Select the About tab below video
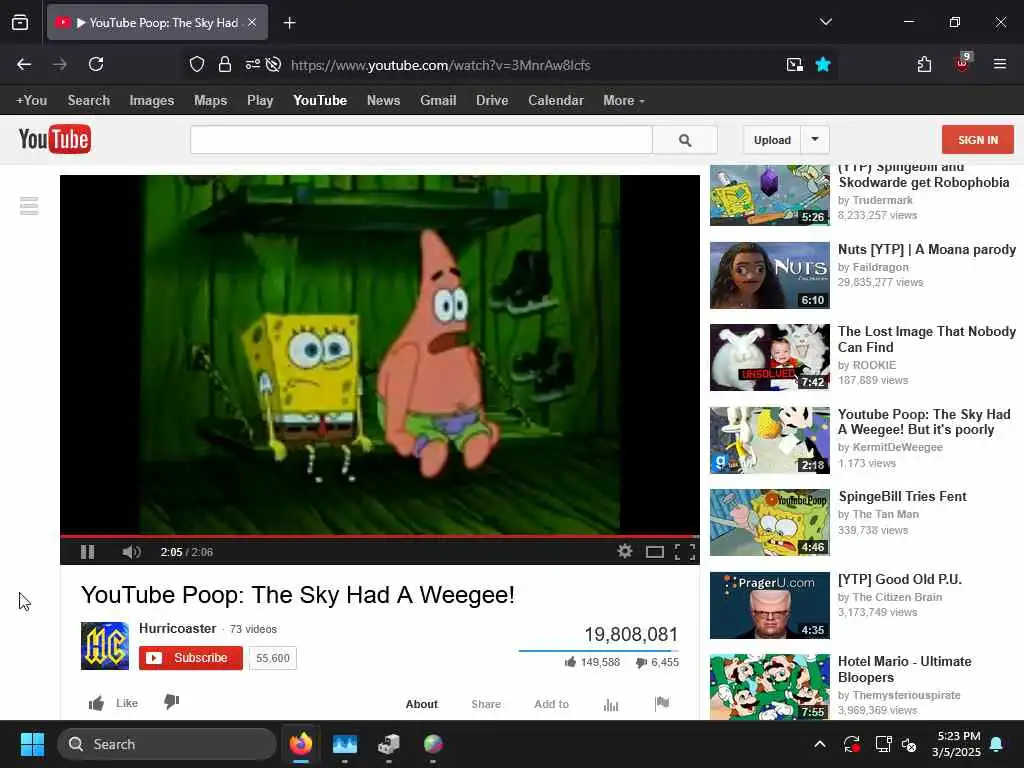1024x768 pixels. (421, 704)
